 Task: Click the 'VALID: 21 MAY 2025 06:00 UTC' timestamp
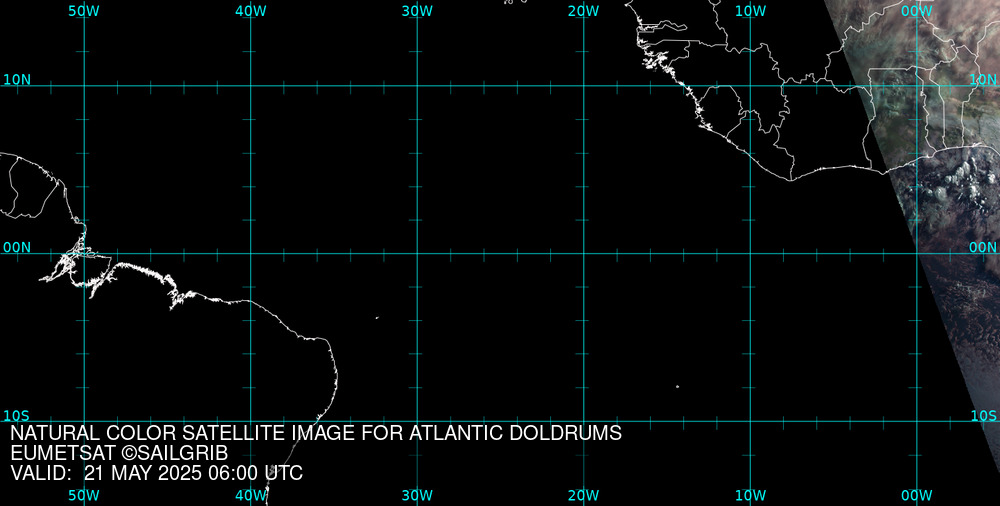point(157,473)
